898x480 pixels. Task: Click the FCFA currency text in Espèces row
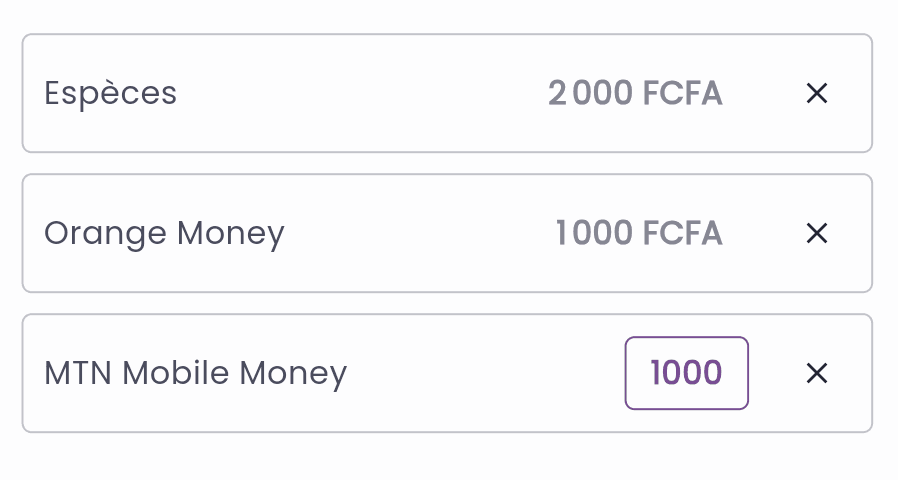pyautogui.click(x=682, y=94)
